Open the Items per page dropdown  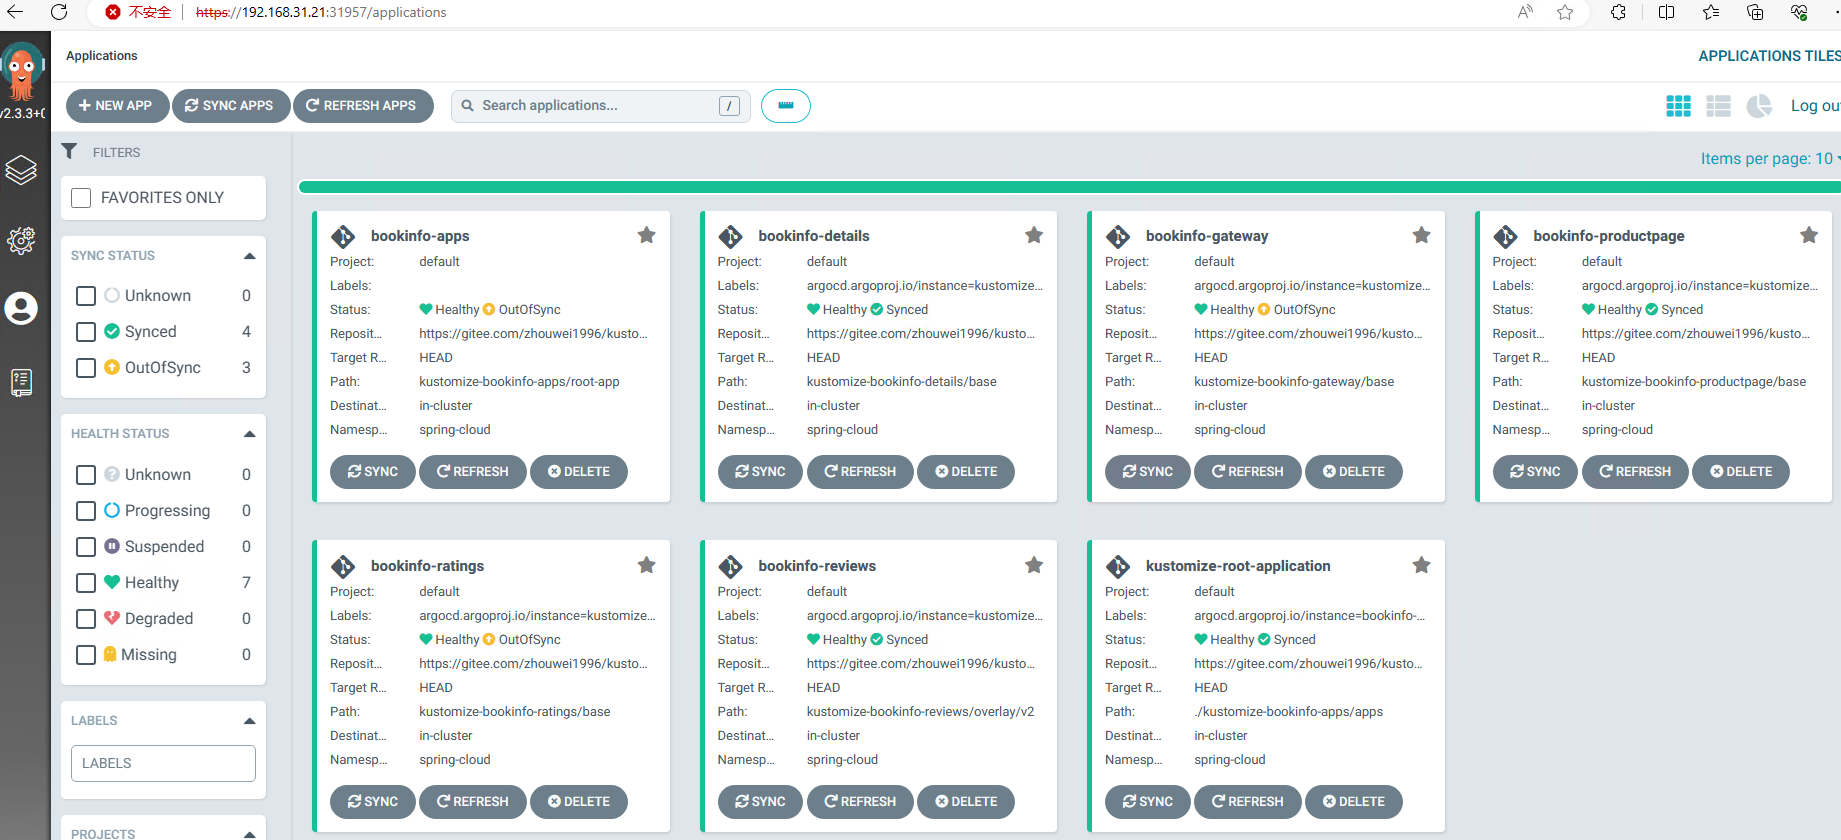(x=1770, y=158)
